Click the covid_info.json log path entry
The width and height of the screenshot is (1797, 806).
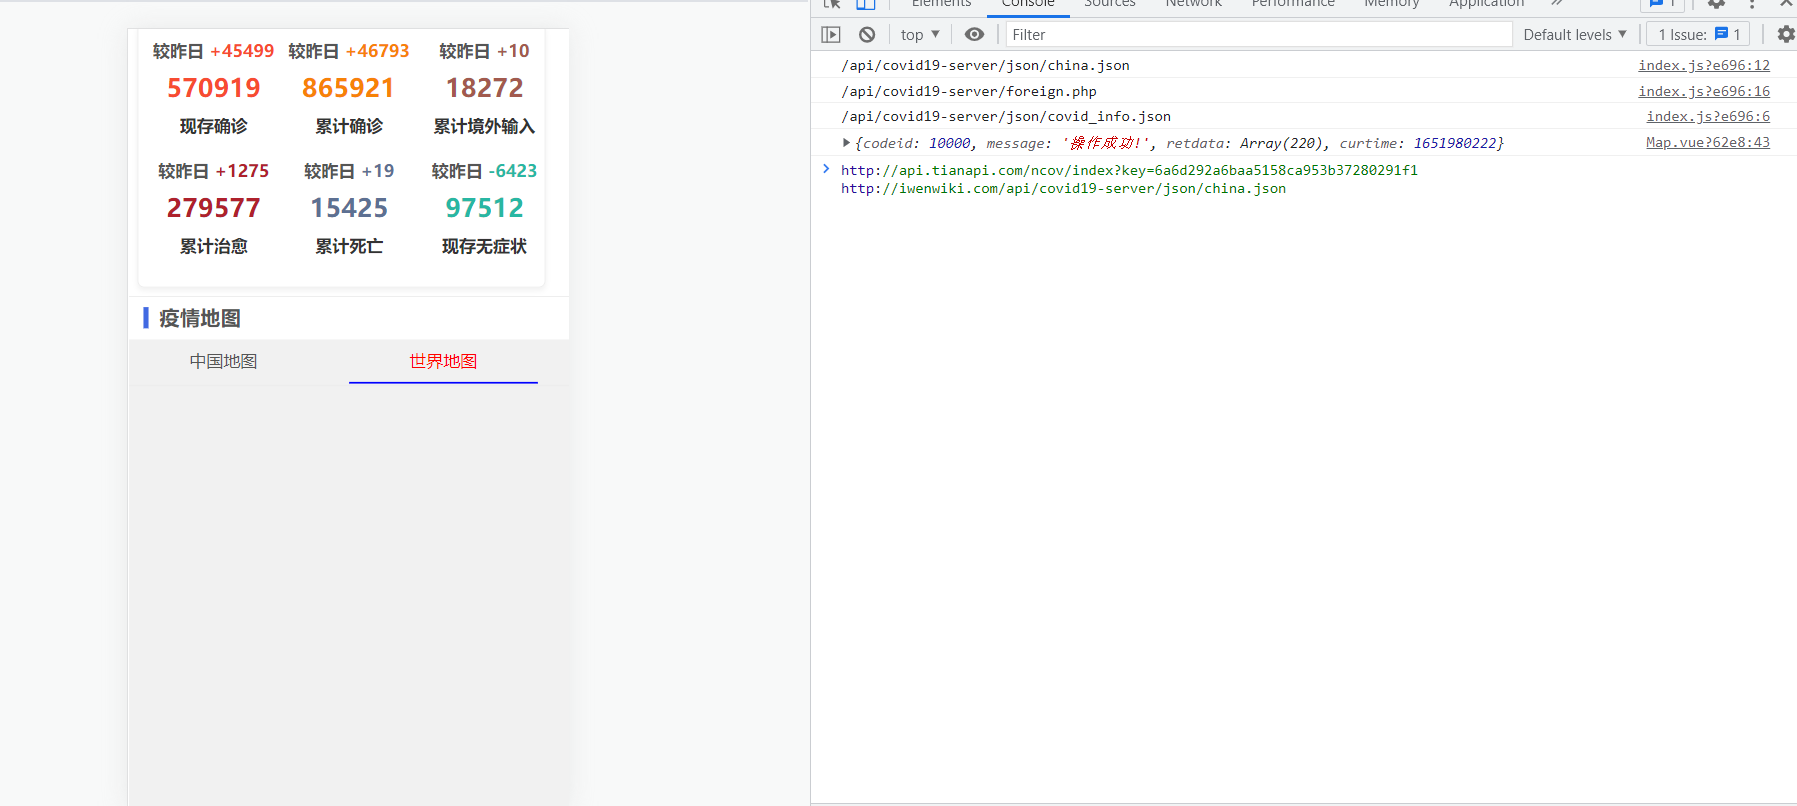(1006, 116)
